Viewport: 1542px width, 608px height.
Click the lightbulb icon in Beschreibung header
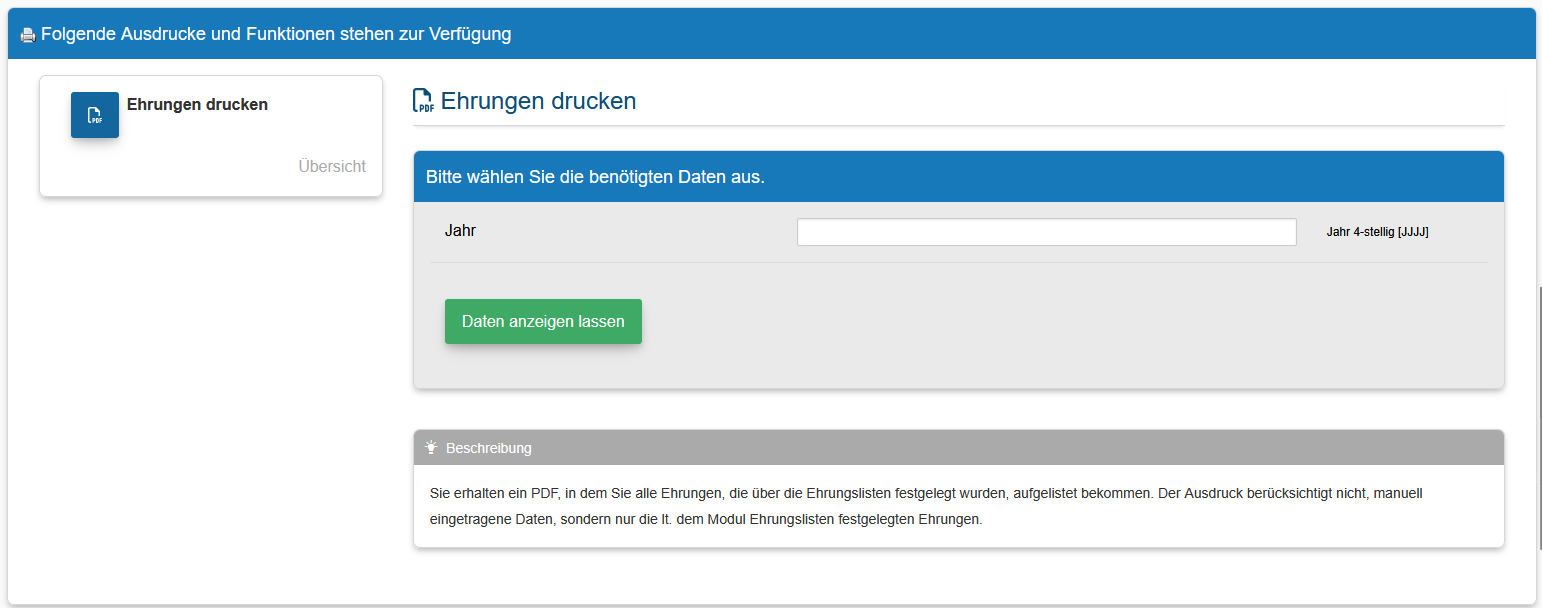pyautogui.click(x=431, y=448)
